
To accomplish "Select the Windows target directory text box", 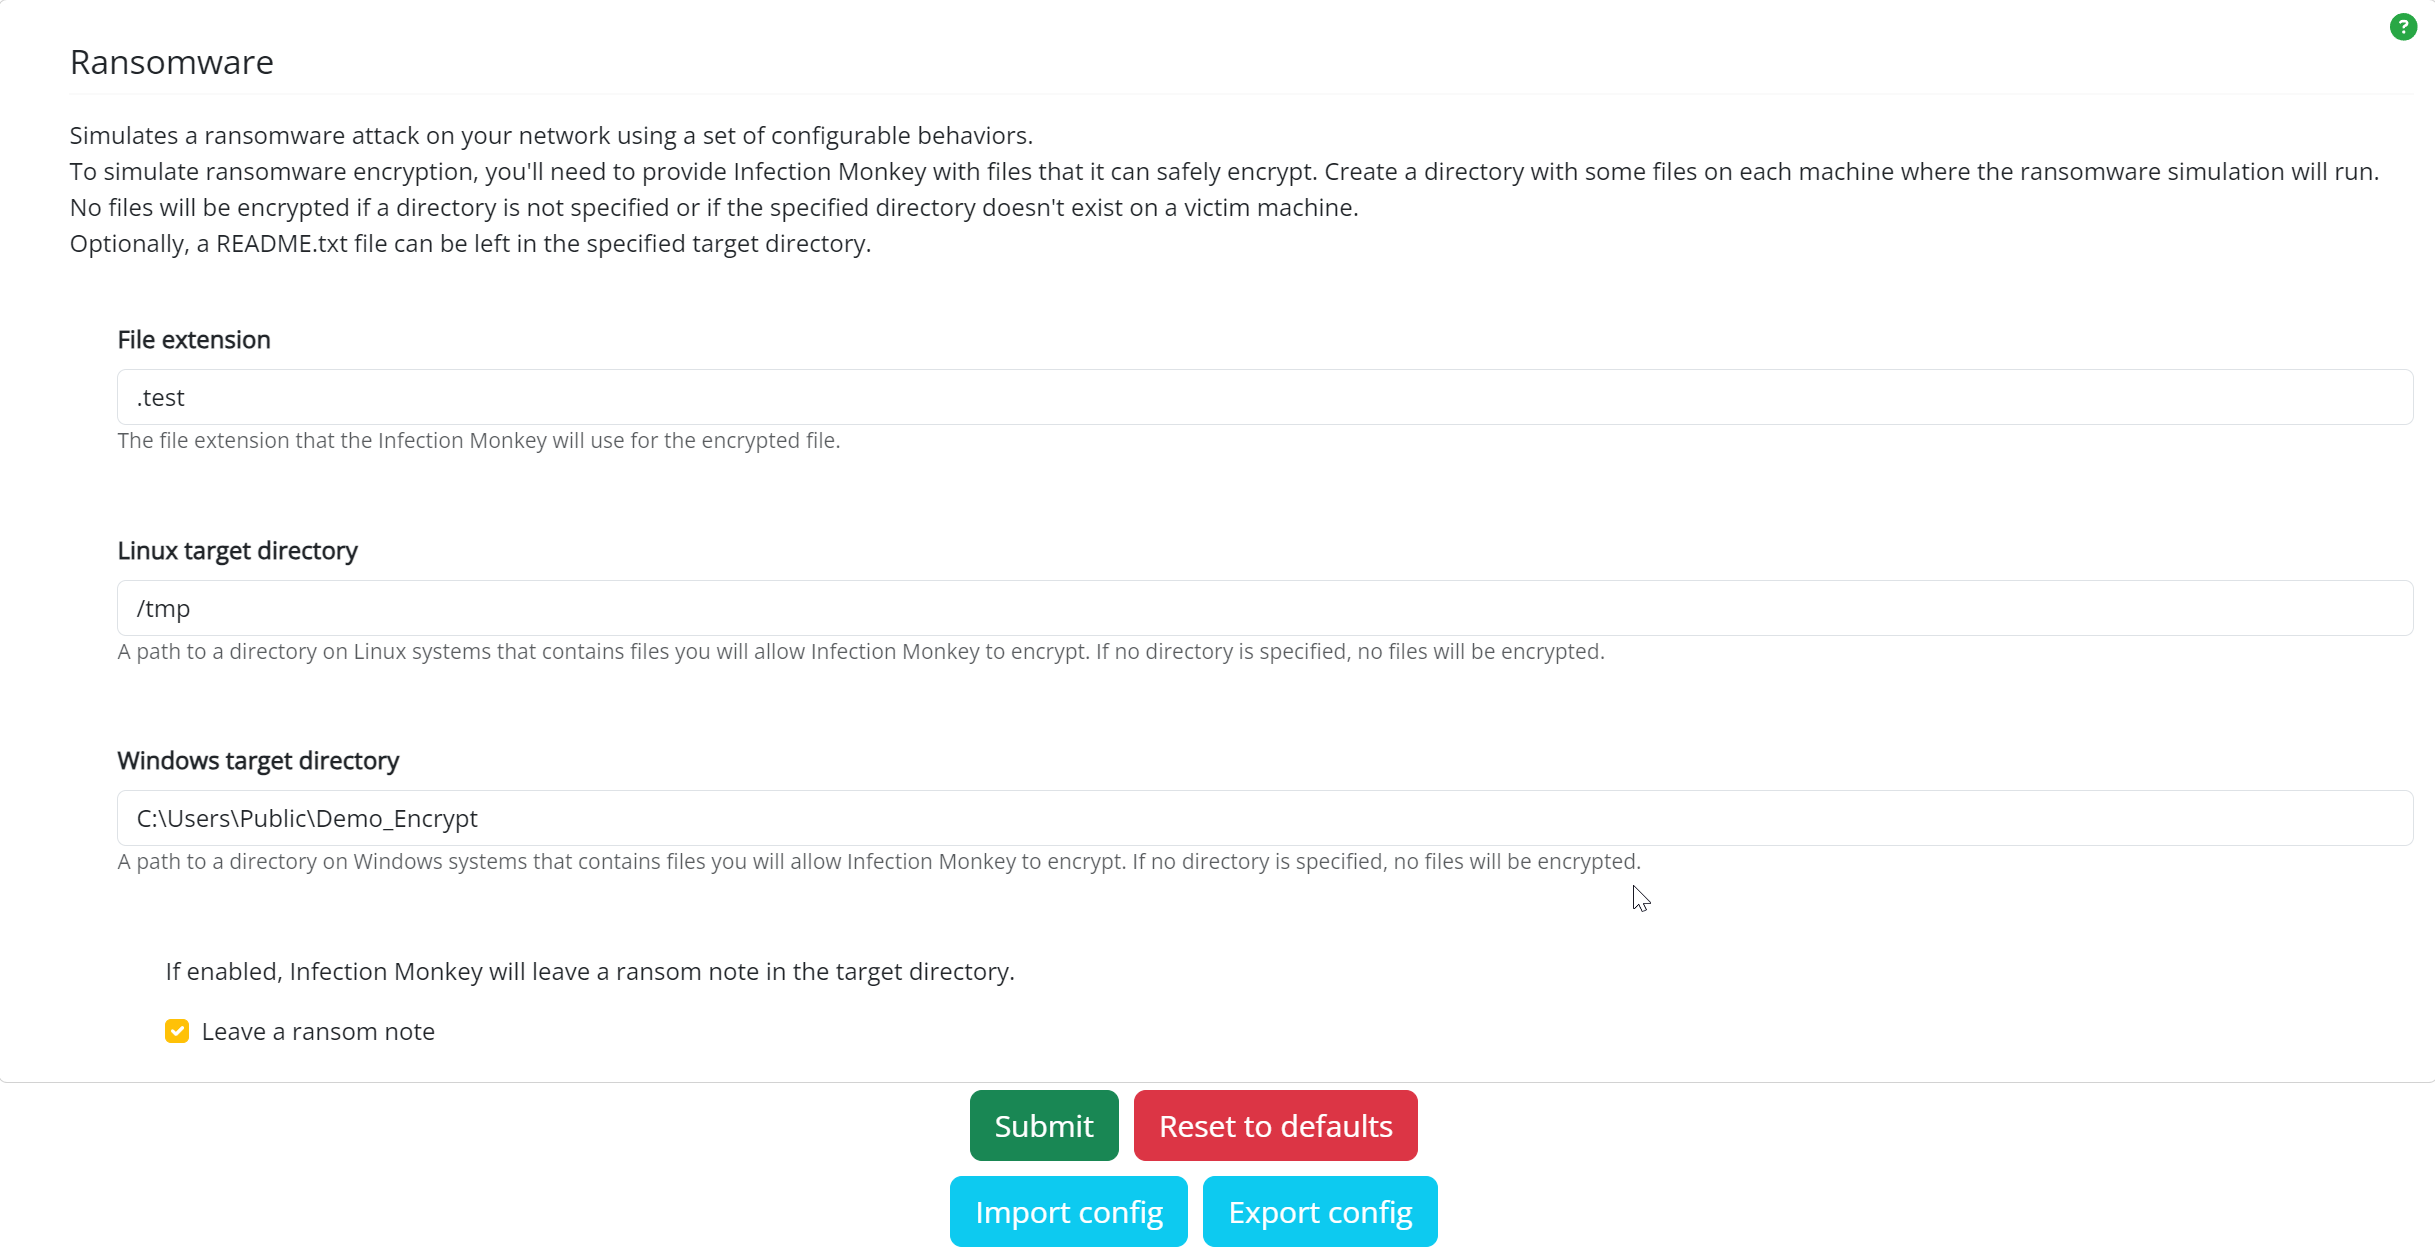I will pos(1264,818).
